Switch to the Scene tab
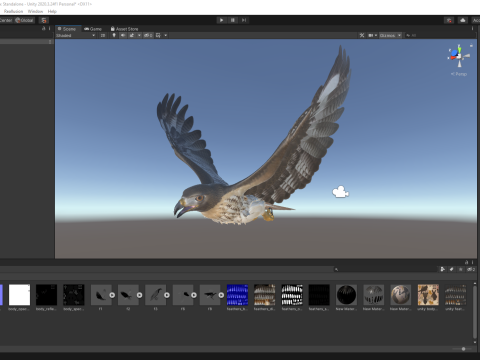 (x=67, y=29)
